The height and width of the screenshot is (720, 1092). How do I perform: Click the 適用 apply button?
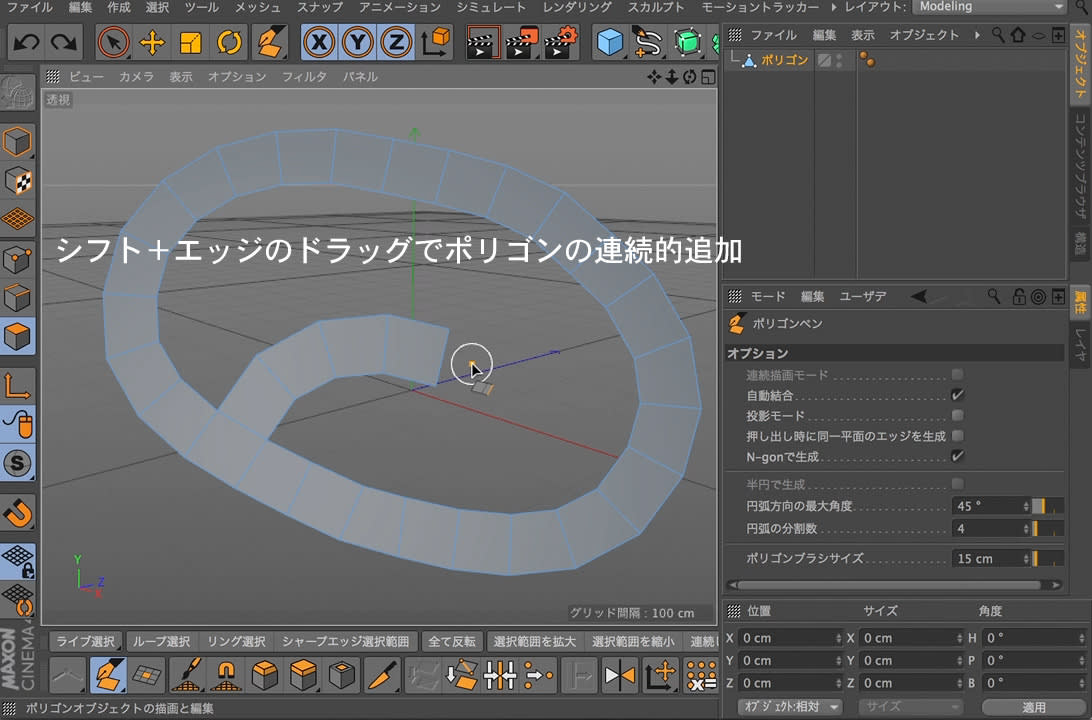1033,707
